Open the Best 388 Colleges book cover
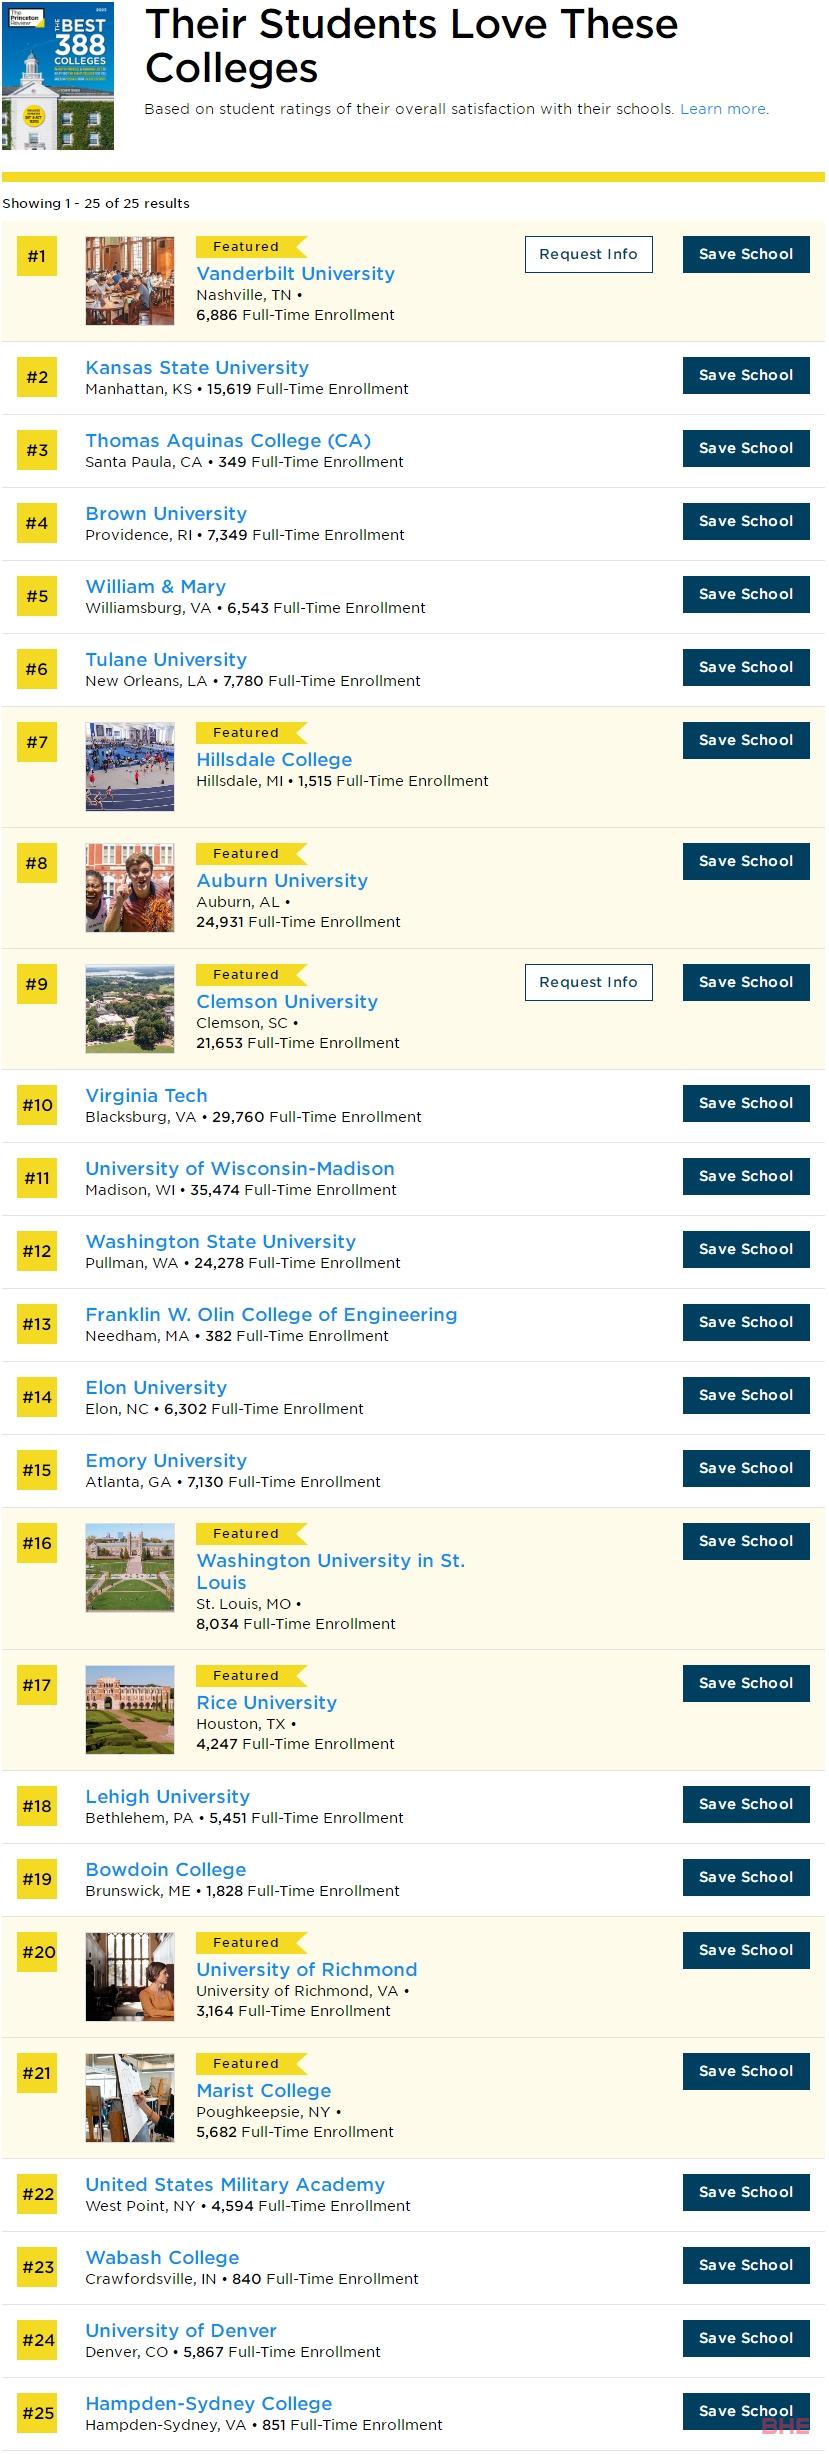 tap(58, 76)
